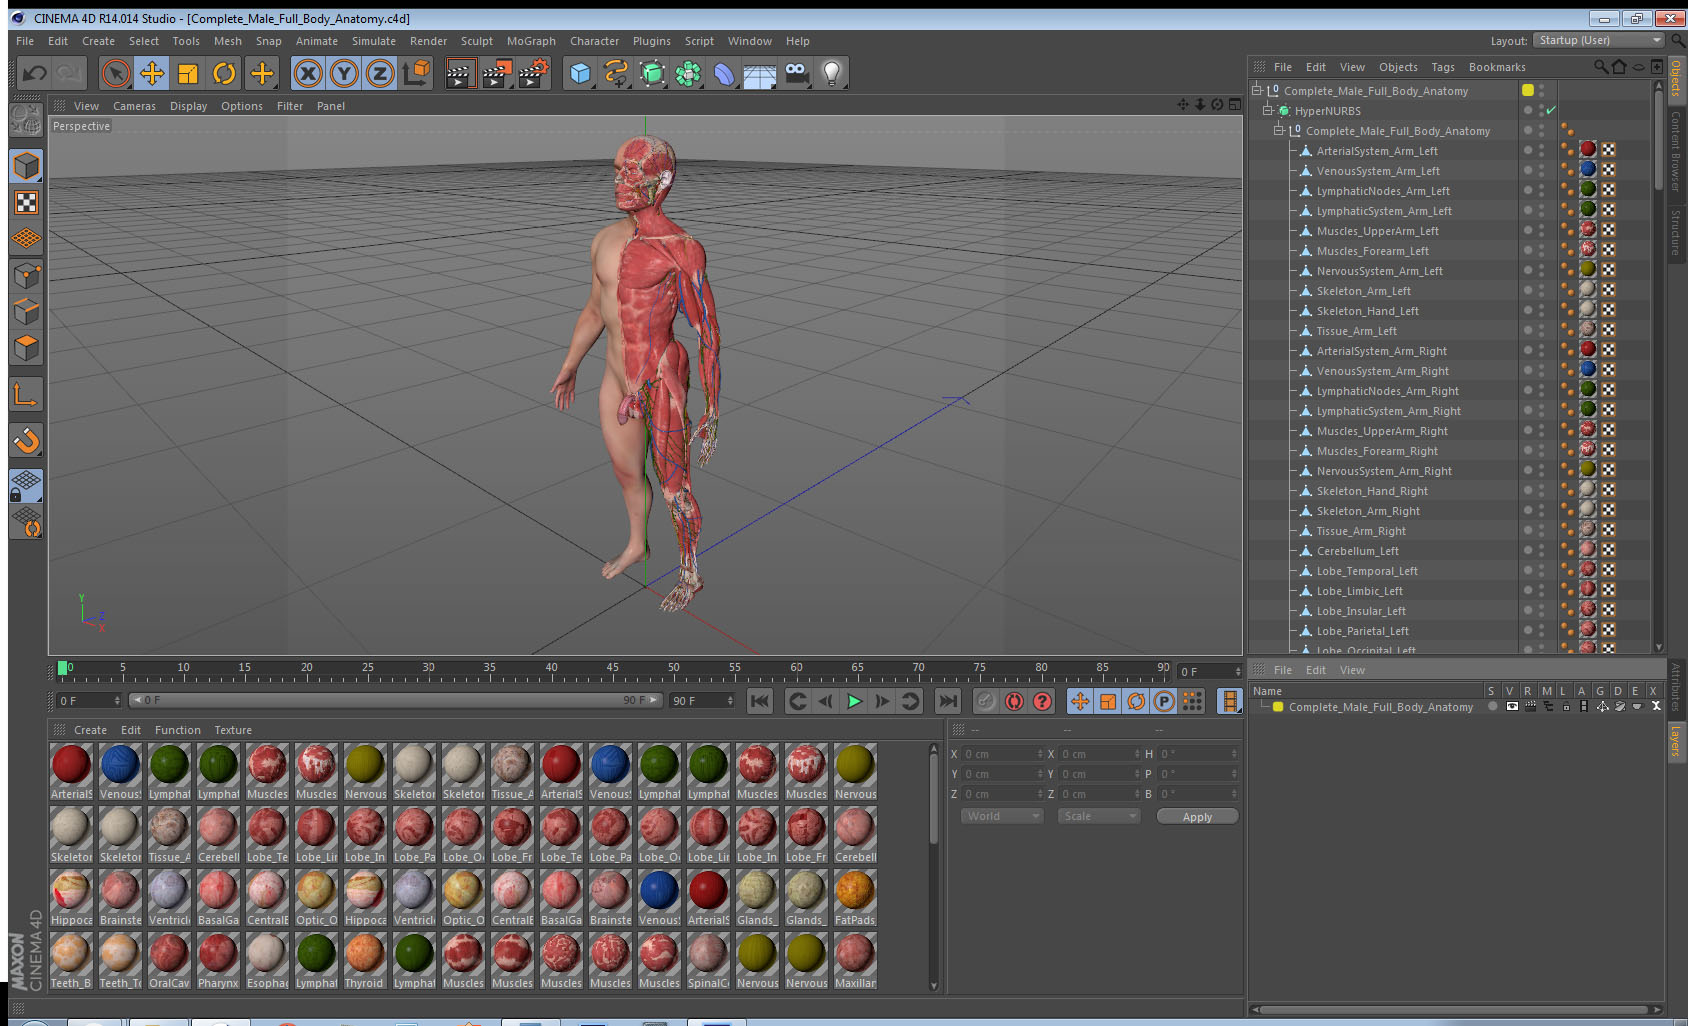This screenshot has height=1026, width=1688.
Task: Go to start of animation
Action: coord(760,701)
